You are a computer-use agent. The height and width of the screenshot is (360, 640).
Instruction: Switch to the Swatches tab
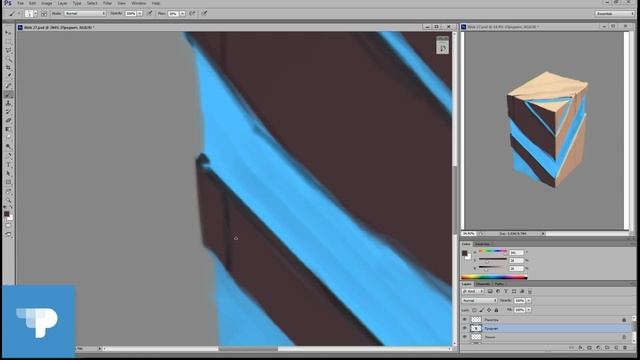[482, 244]
